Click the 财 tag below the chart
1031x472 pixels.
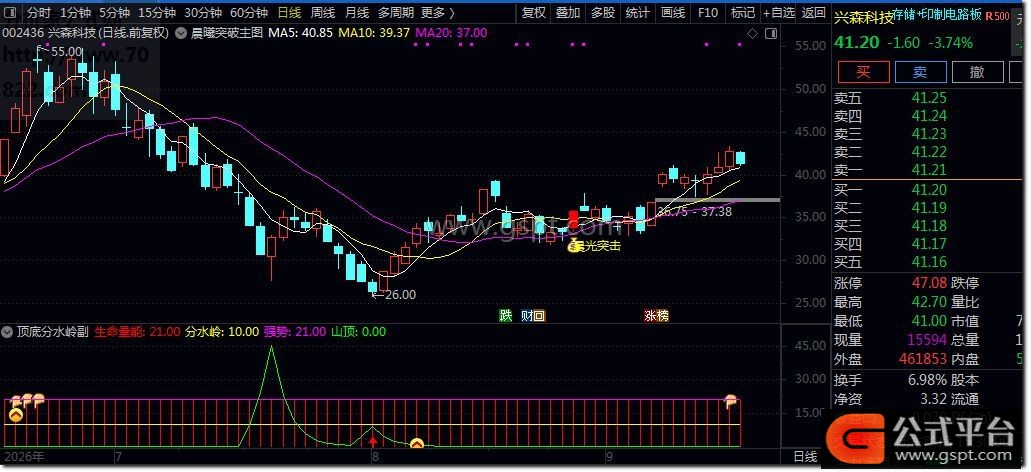[x=527, y=316]
